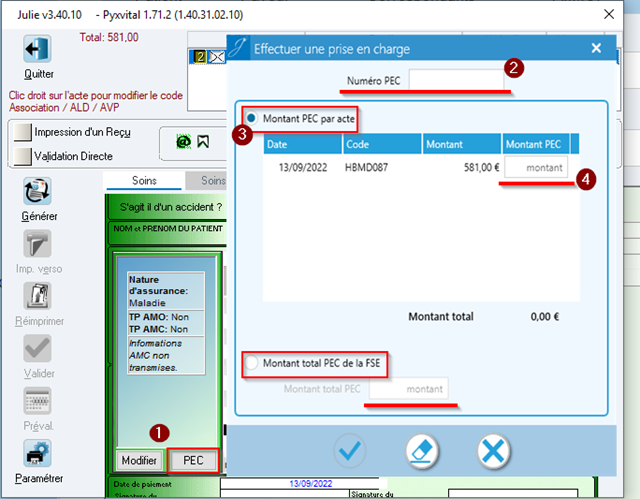This screenshot has height=499, width=640.
Task: Click the TP AMC: Non line
Action: (158, 329)
